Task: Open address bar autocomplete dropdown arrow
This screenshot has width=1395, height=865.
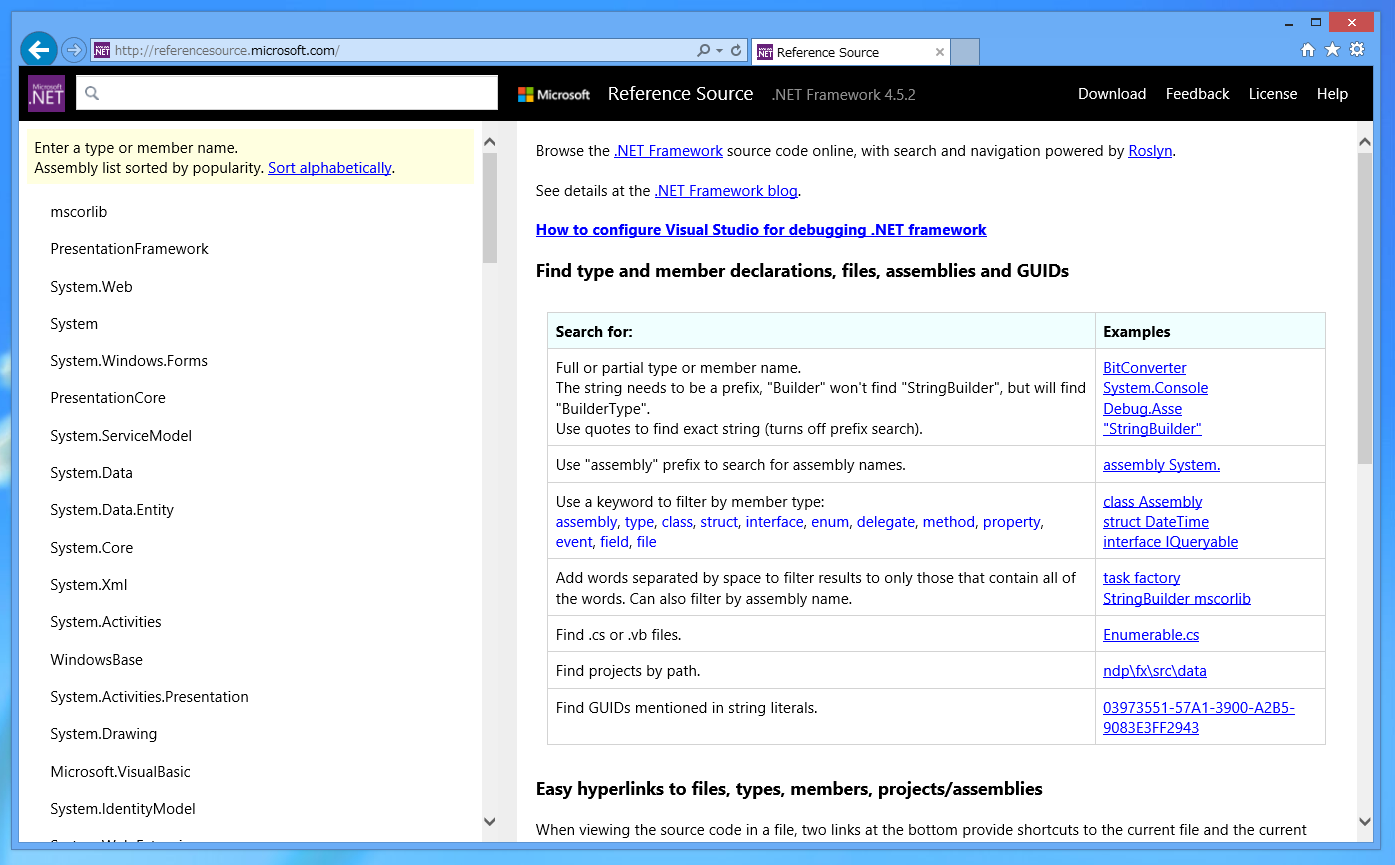Action: click(x=719, y=50)
